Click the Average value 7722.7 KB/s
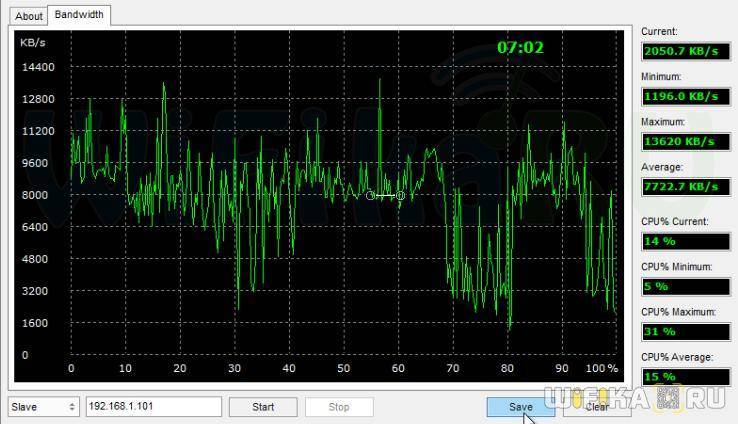The height and width of the screenshot is (424, 738). (x=686, y=187)
